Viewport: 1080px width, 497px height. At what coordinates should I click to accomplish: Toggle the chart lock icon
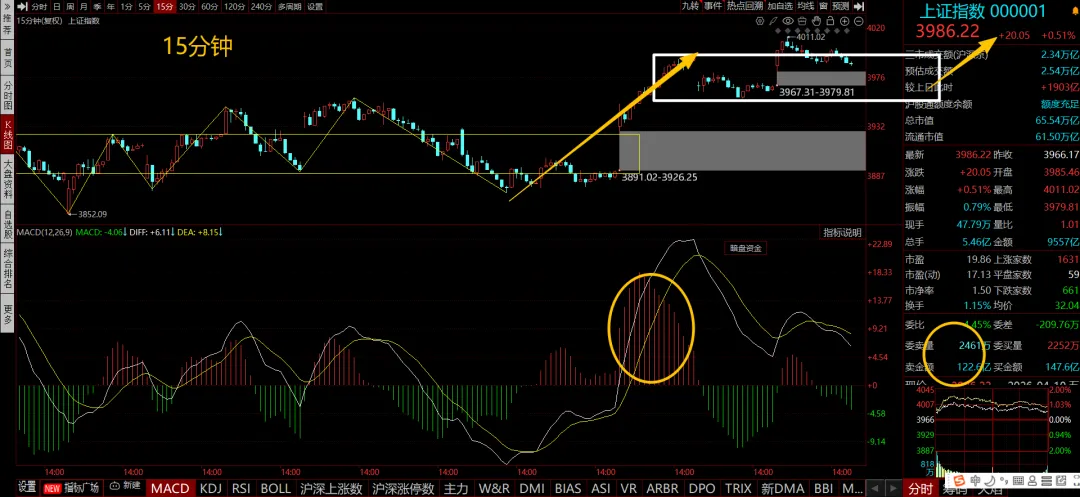tap(830, 21)
